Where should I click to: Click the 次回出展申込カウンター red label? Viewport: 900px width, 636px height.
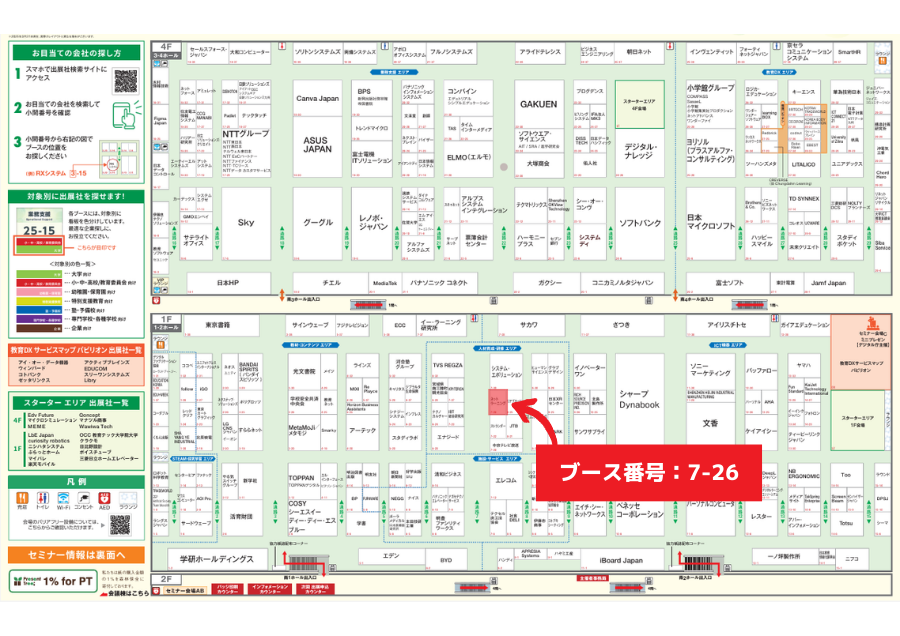pyautogui.click(x=315, y=589)
